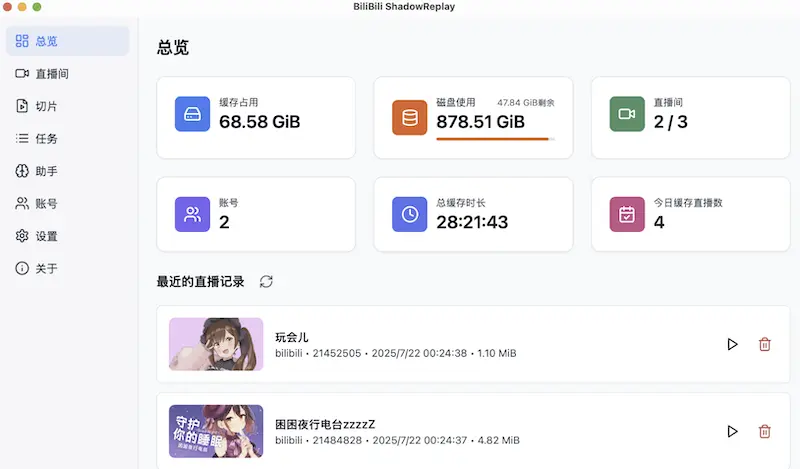Click the 最近的直播记录 heading

200,282
